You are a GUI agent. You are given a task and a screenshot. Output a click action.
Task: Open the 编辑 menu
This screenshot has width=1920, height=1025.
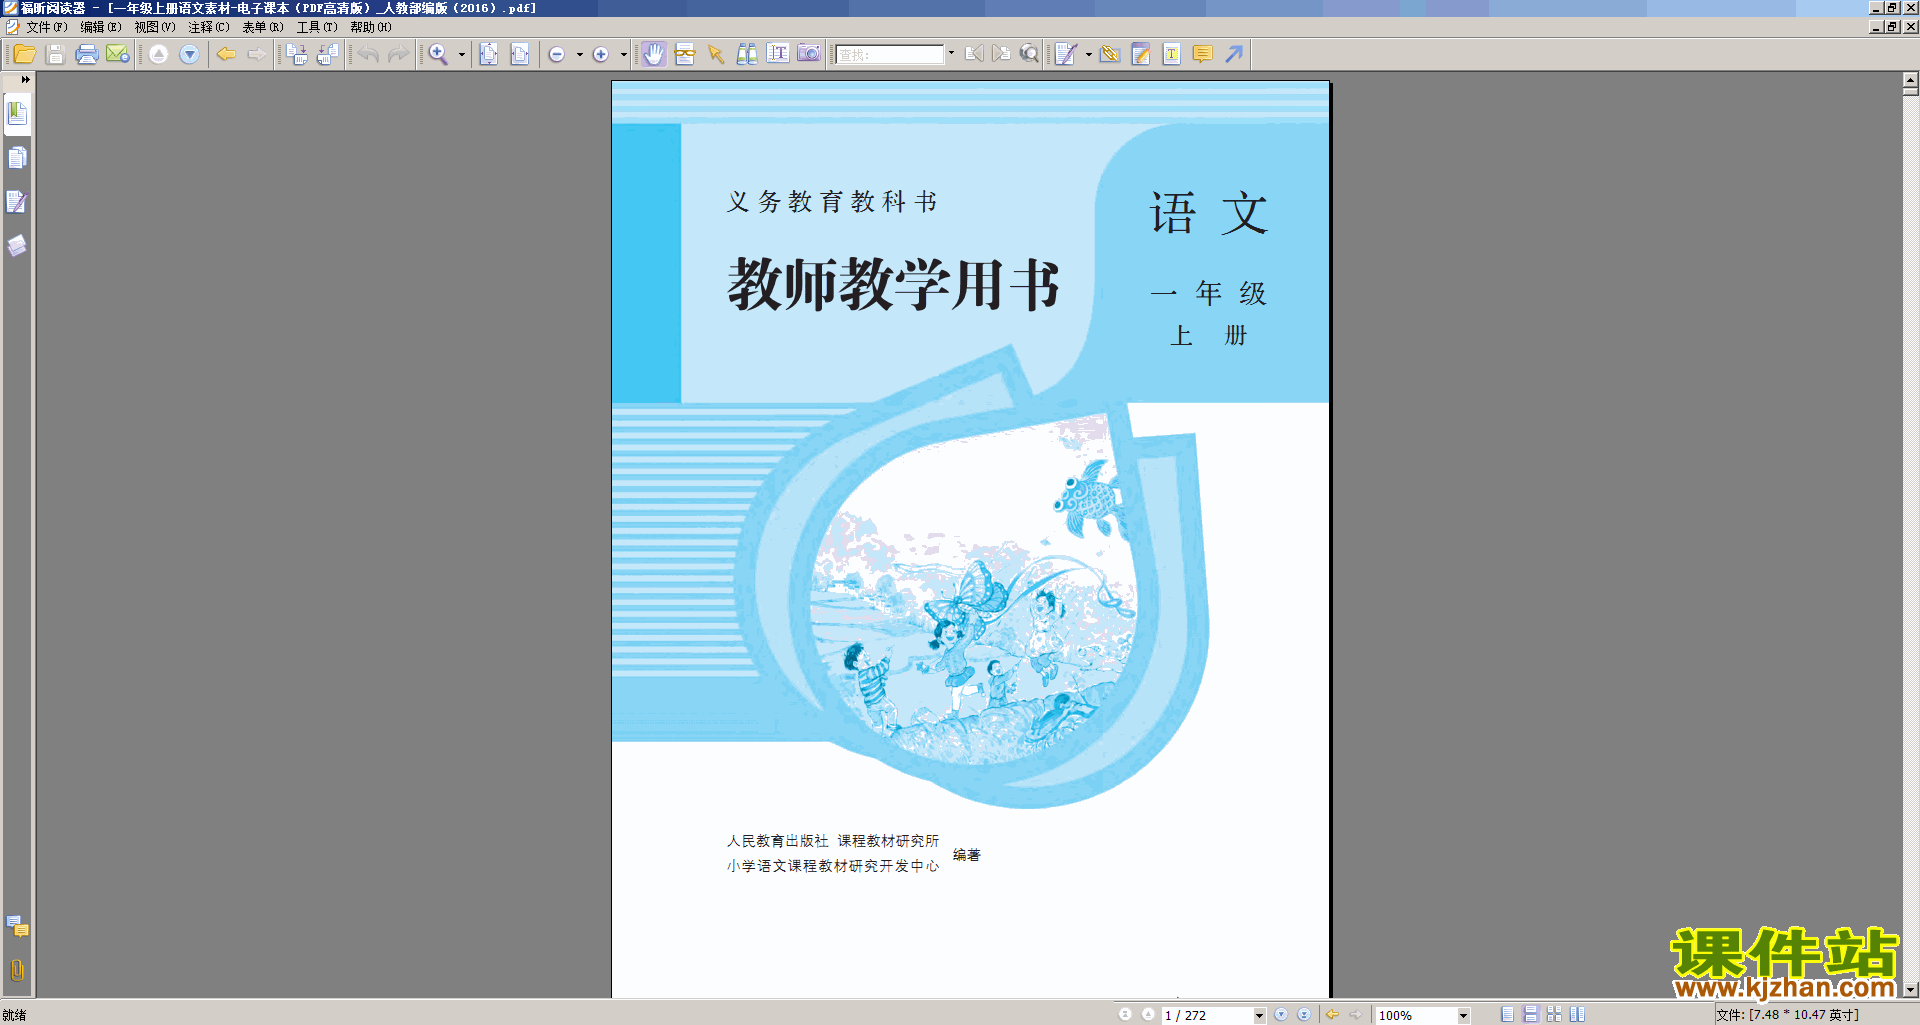(x=101, y=27)
